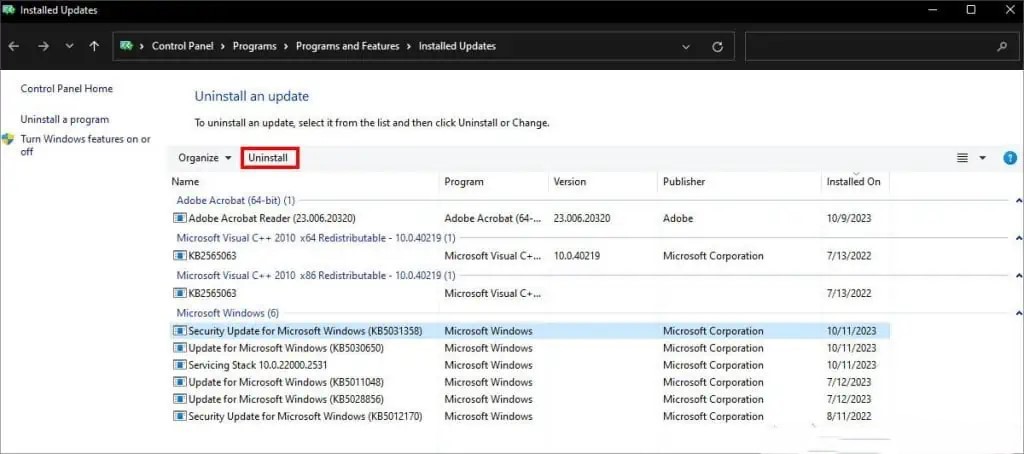Select Update for Microsoft Windows (KB5028856)
The width and height of the screenshot is (1024, 454).
530,399
